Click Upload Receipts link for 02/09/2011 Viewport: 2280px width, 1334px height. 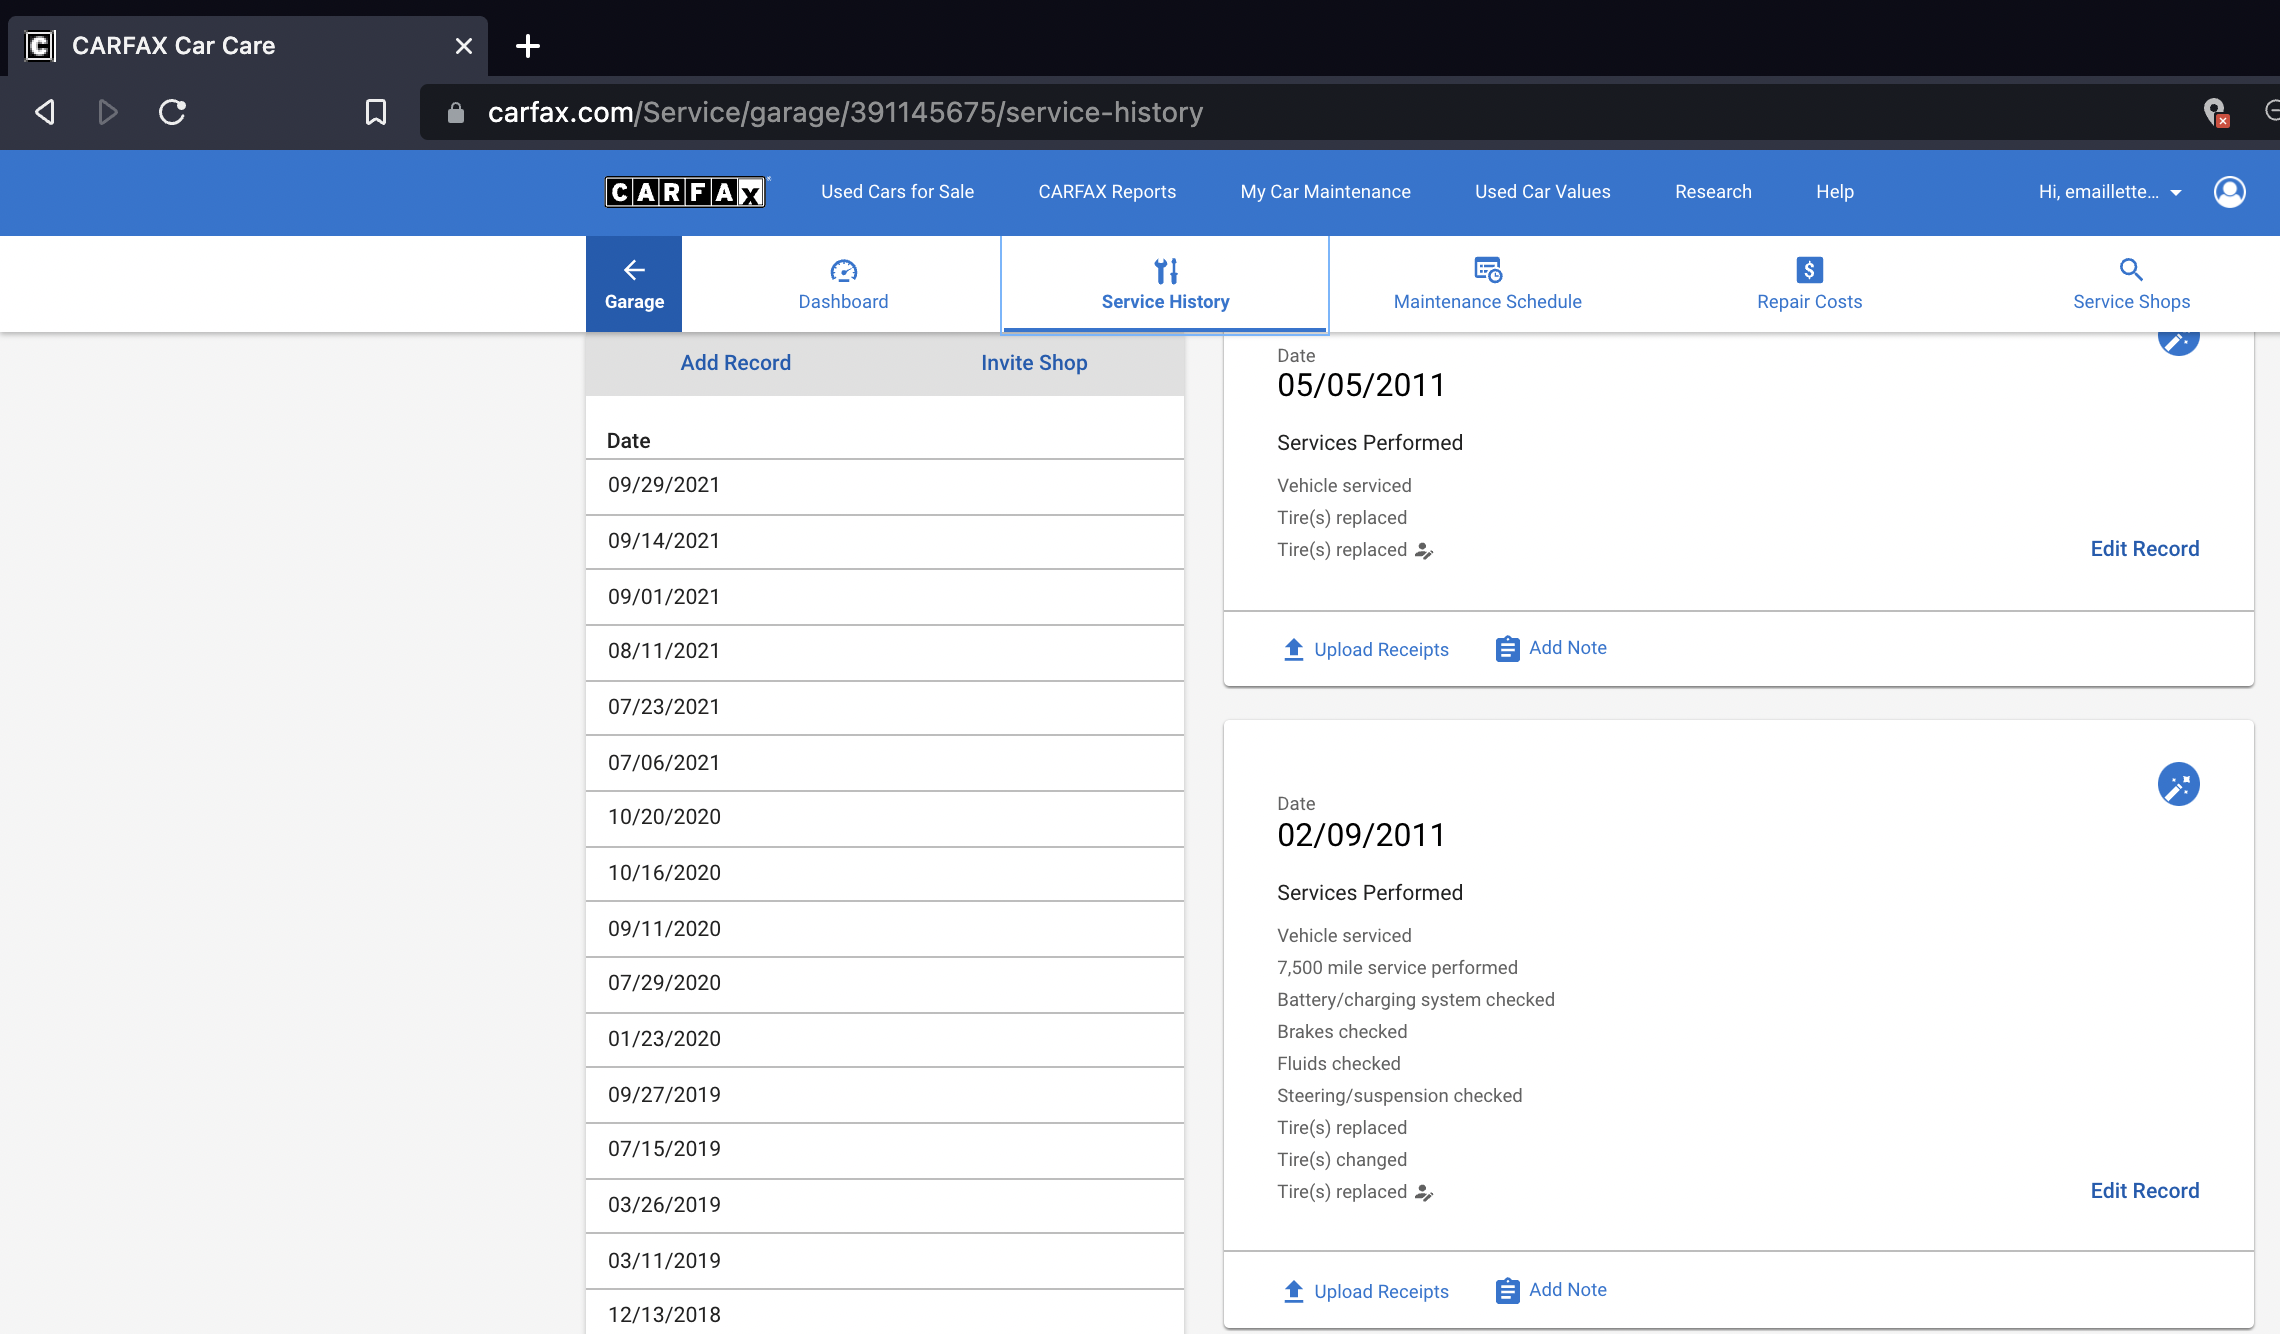(x=1381, y=1292)
